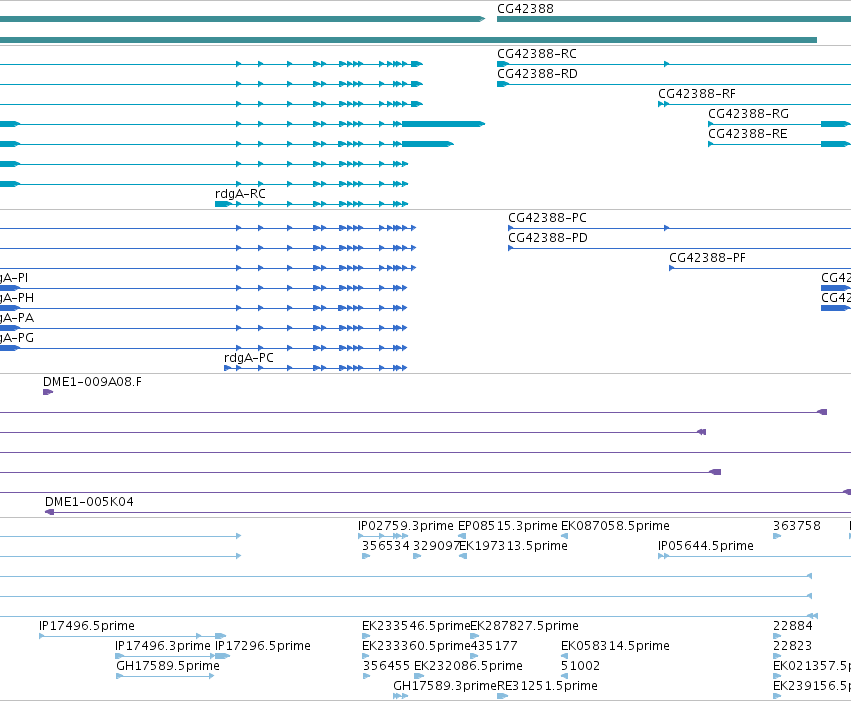Viewport: 851px width, 701px height.
Task: Click the rdgA-PH label at left edge
Action: tap(17, 298)
